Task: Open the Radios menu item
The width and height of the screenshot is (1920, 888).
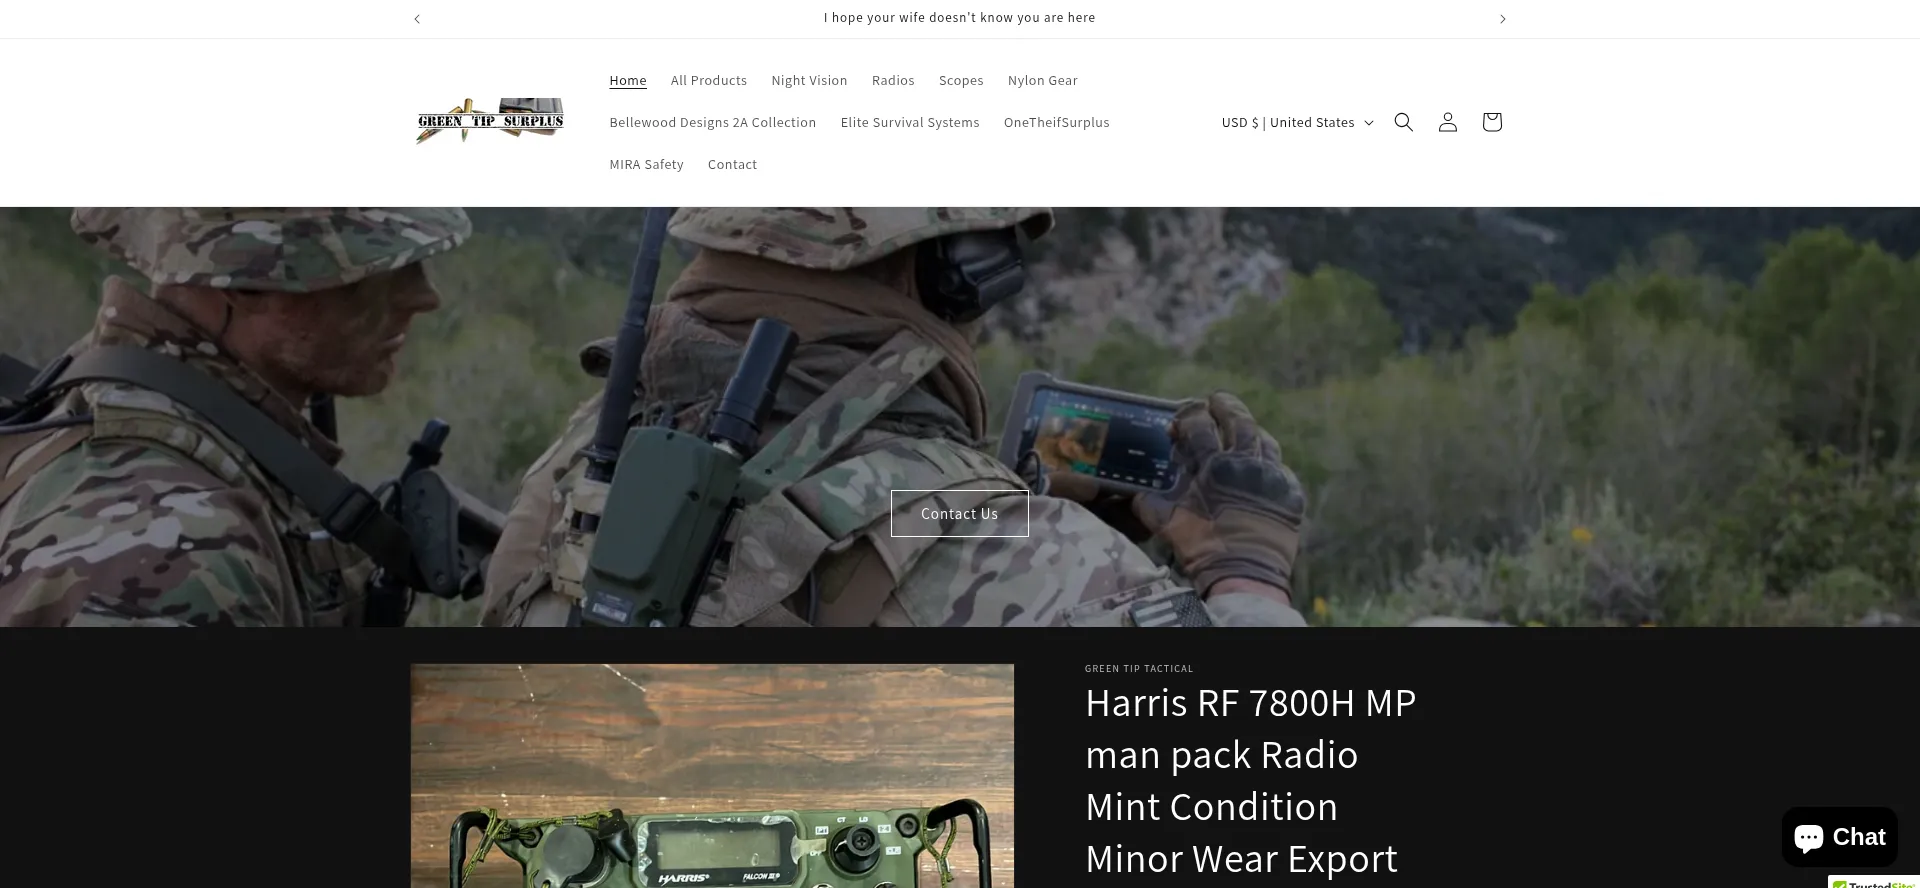Action: 893,81
